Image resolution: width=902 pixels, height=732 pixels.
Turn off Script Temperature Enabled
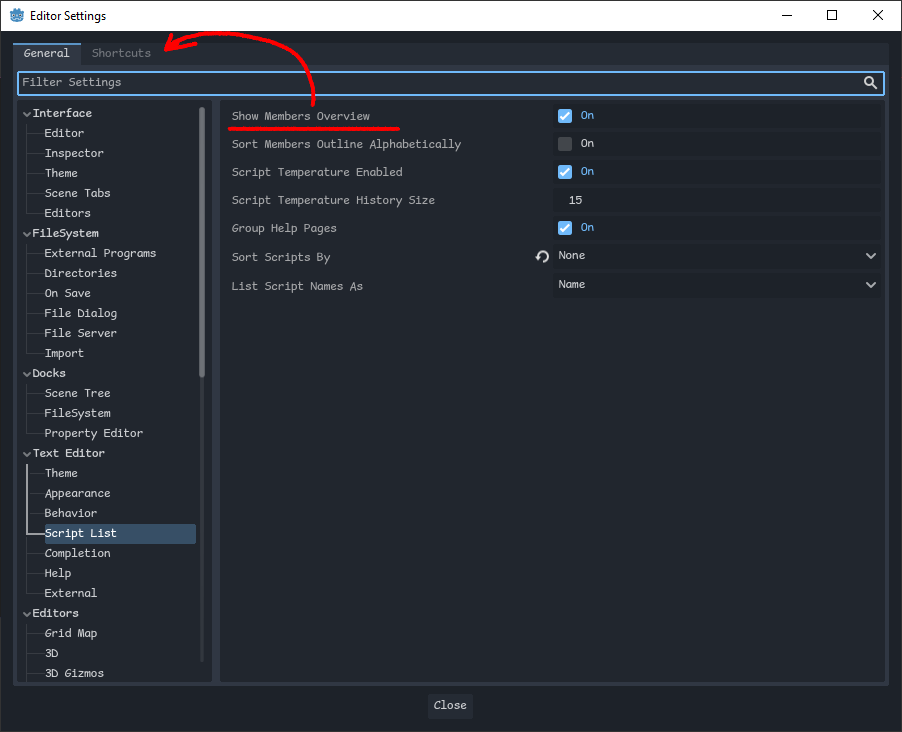(564, 171)
